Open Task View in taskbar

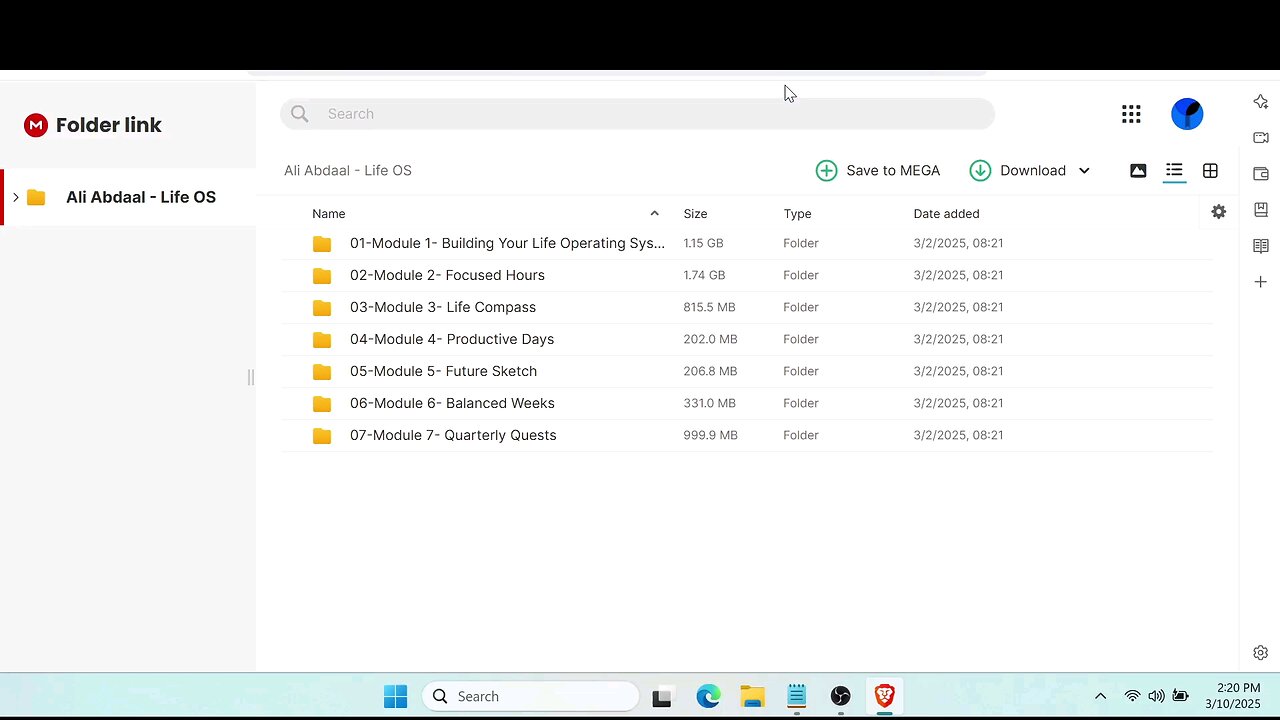coord(661,697)
